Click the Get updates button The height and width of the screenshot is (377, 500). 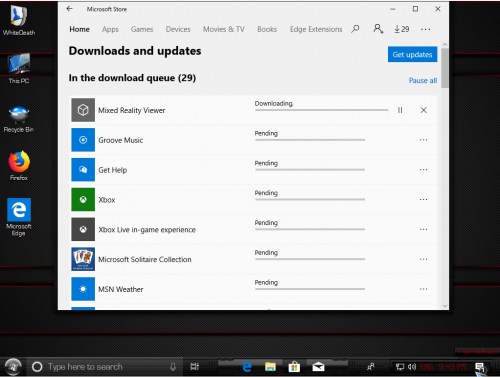(x=412, y=54)
